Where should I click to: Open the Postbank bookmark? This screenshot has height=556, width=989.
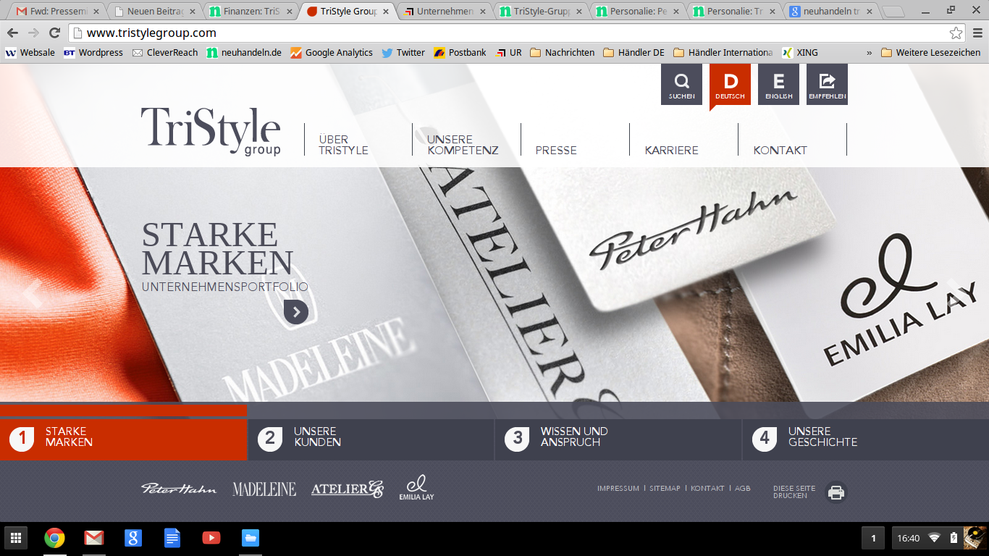pyautogui.click(x=460, y=53)
